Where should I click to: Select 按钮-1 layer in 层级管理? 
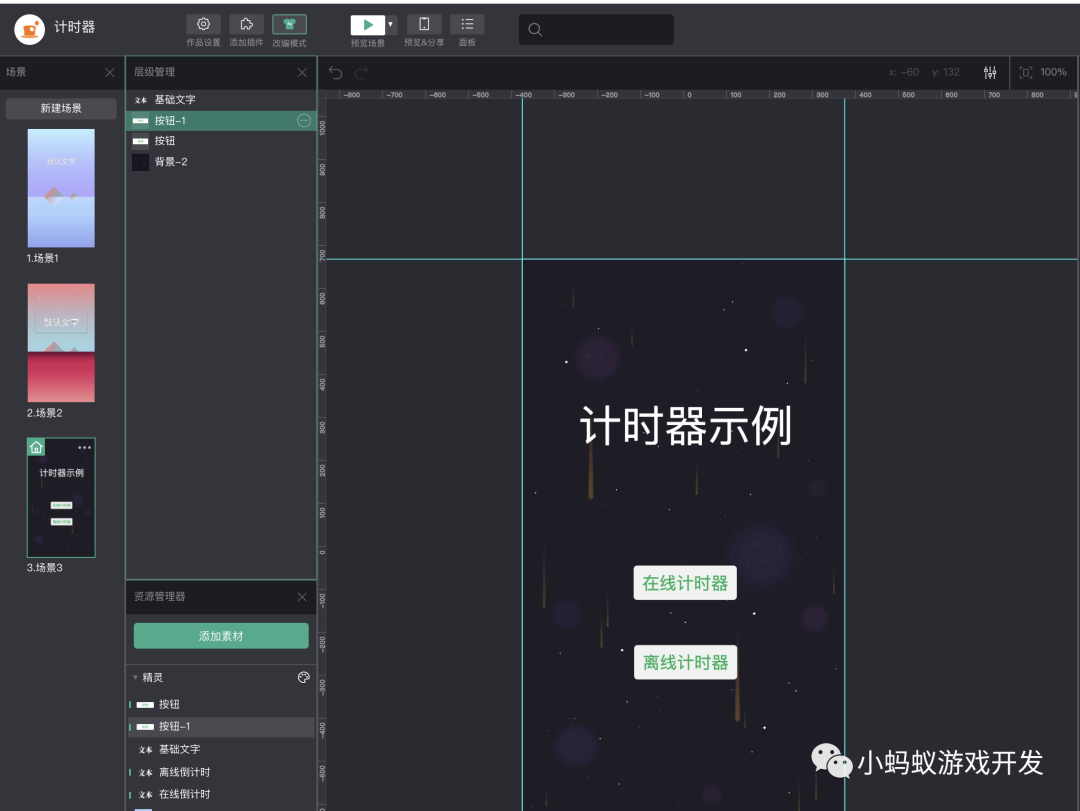221,121
